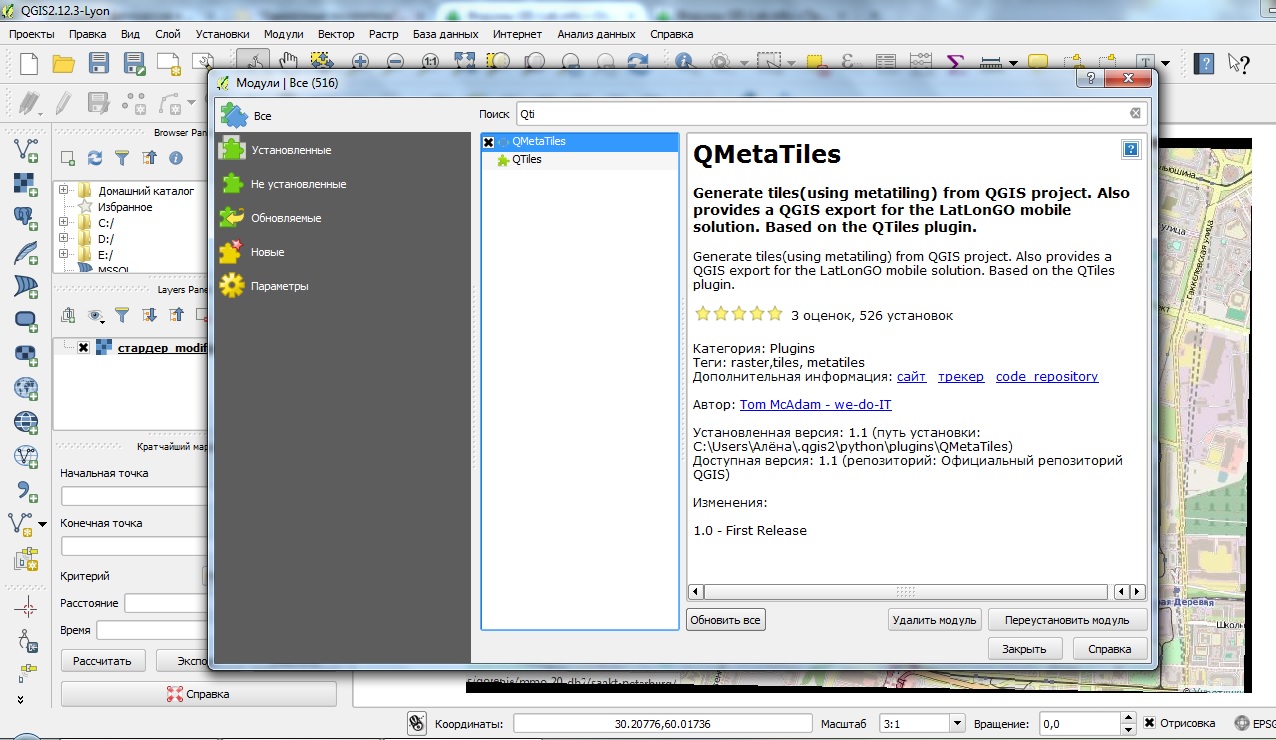Toggle the mouse extents icon beside Координаты
Image resolution: width=1276 pixels, height=740 pixels.
418,723
